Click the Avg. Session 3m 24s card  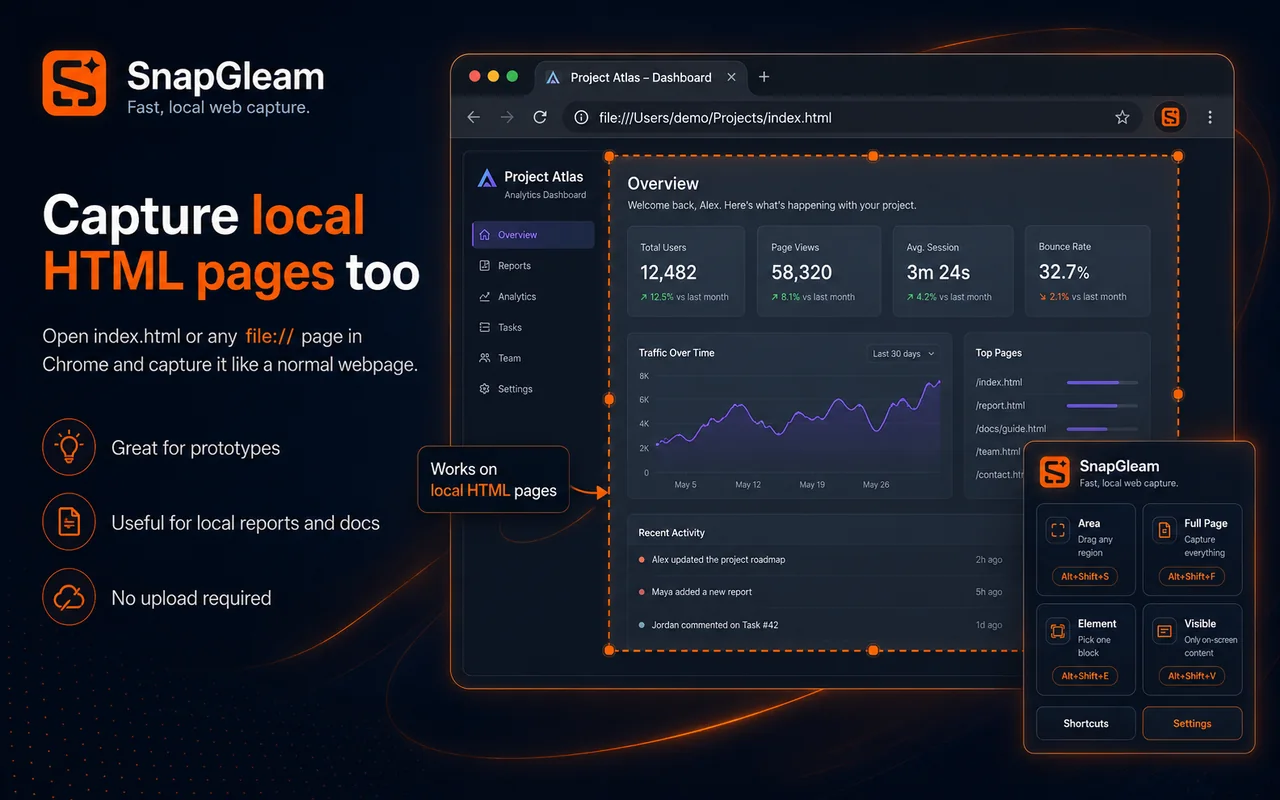tap(953, 271)
